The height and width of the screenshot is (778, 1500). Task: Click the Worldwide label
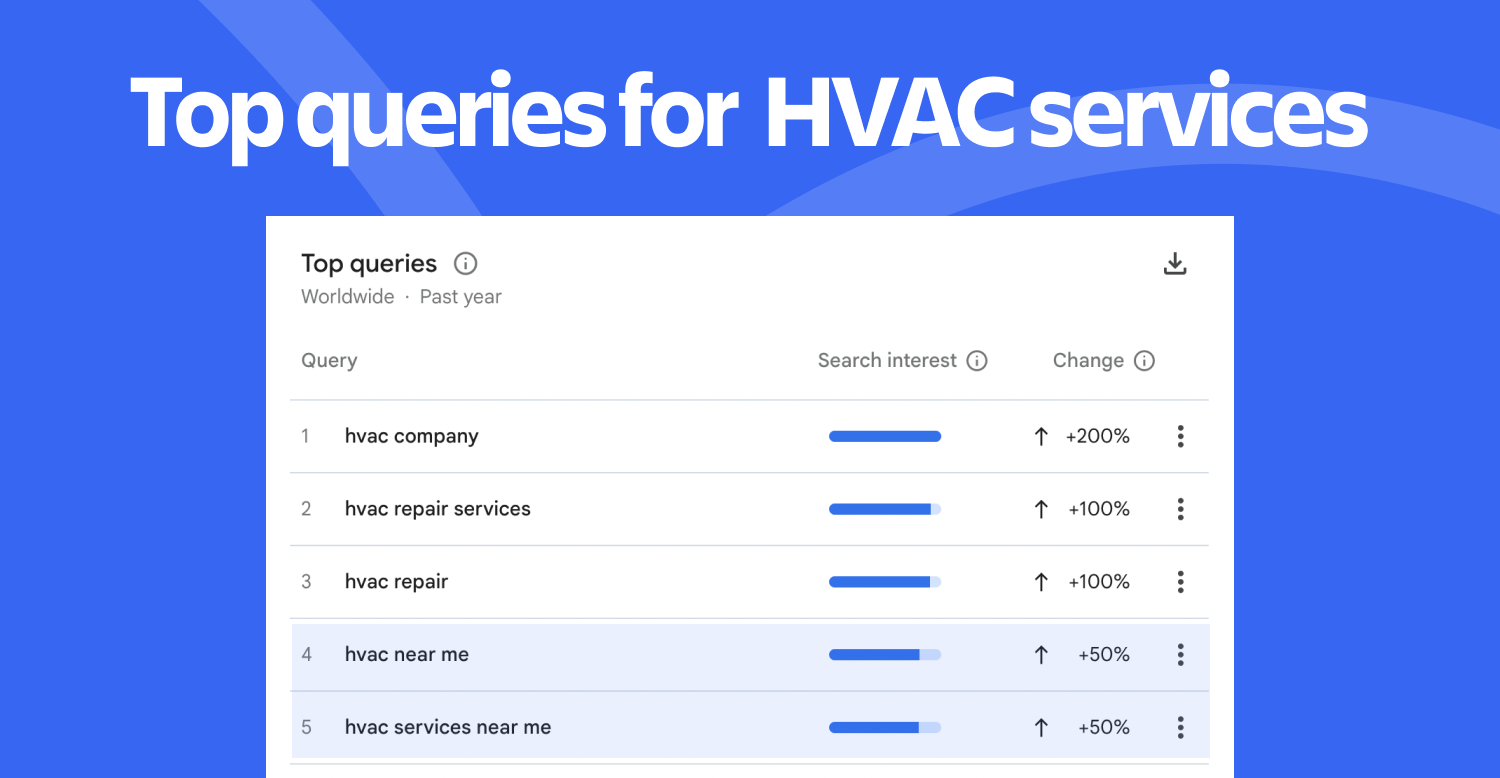tap(347, 296)
